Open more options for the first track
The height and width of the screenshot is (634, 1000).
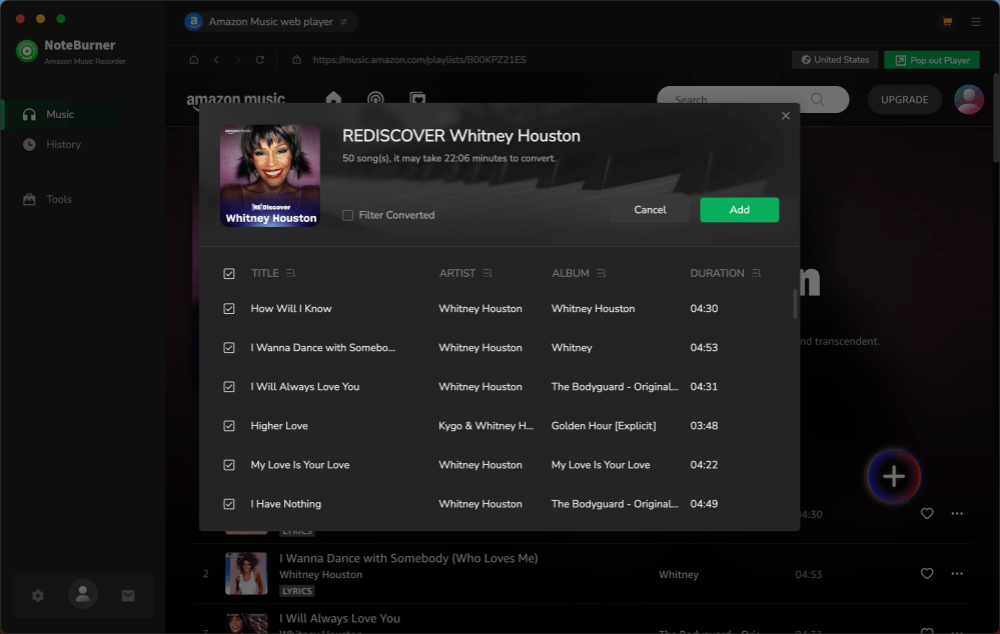point(957,513)
